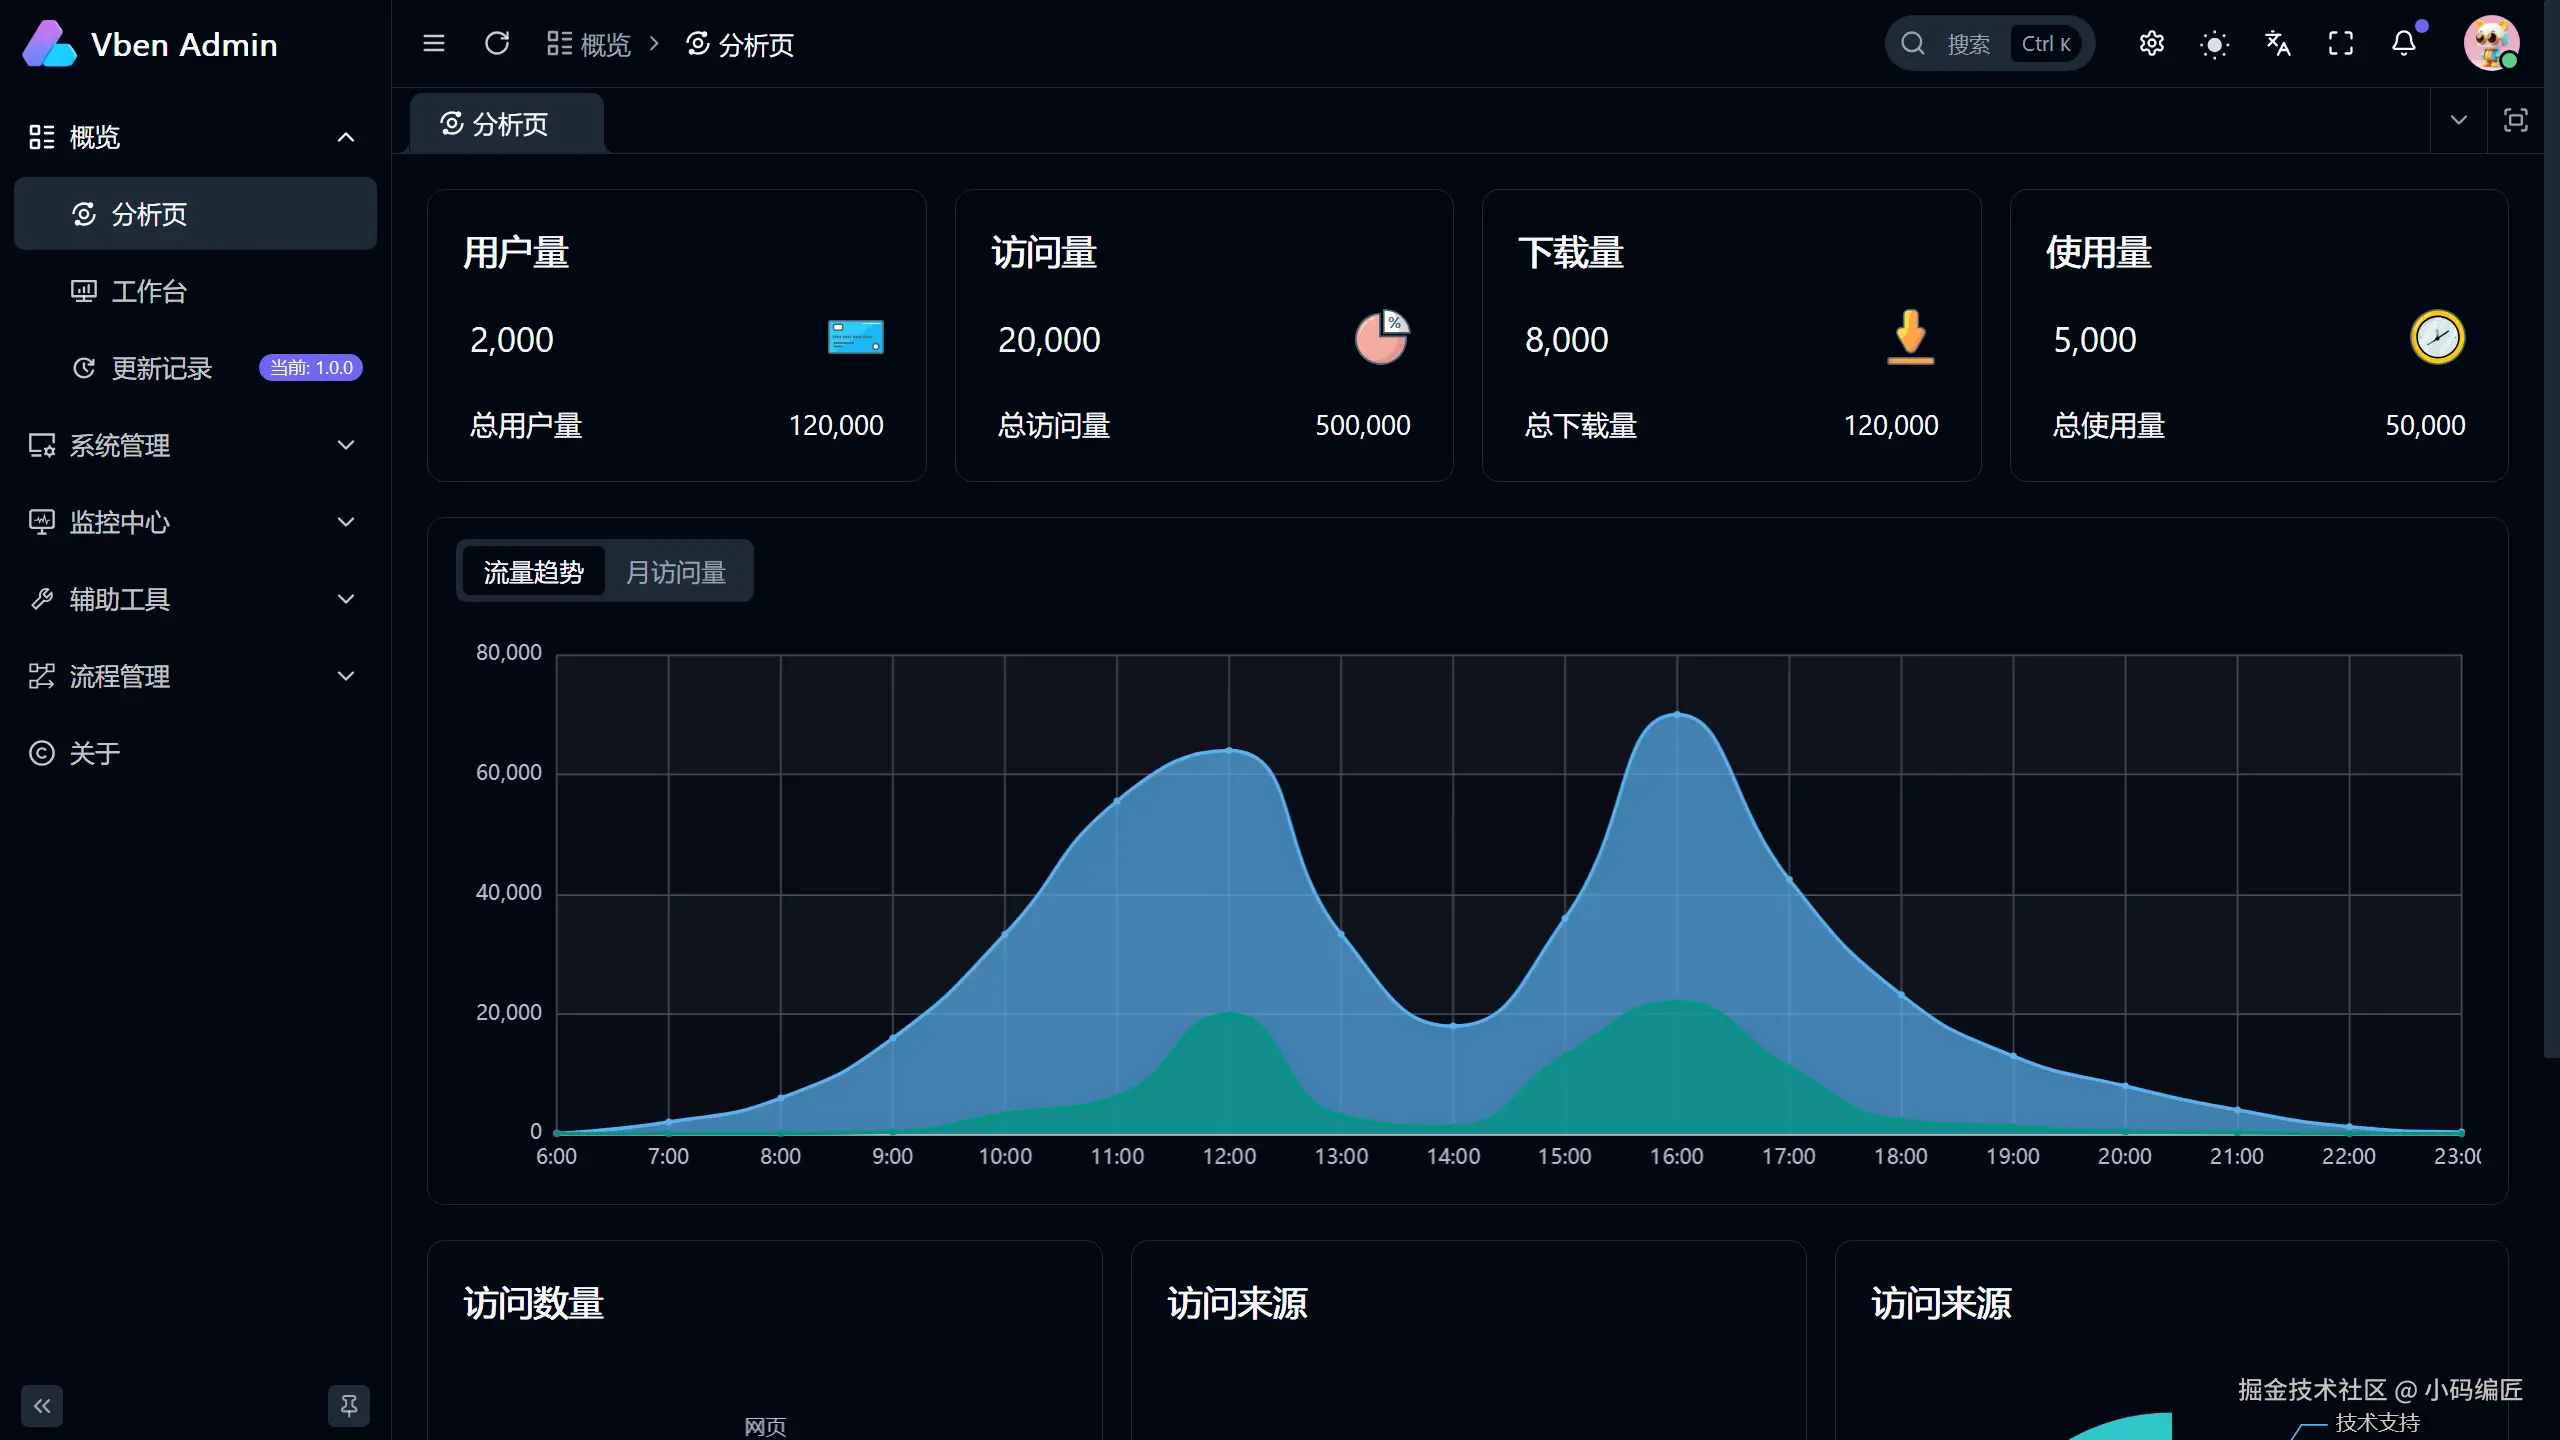This screenshot has width=2560, height=1440.
Task: Toggle sidebar with hamburger menu icon
Action: click(x=433, y=44)
